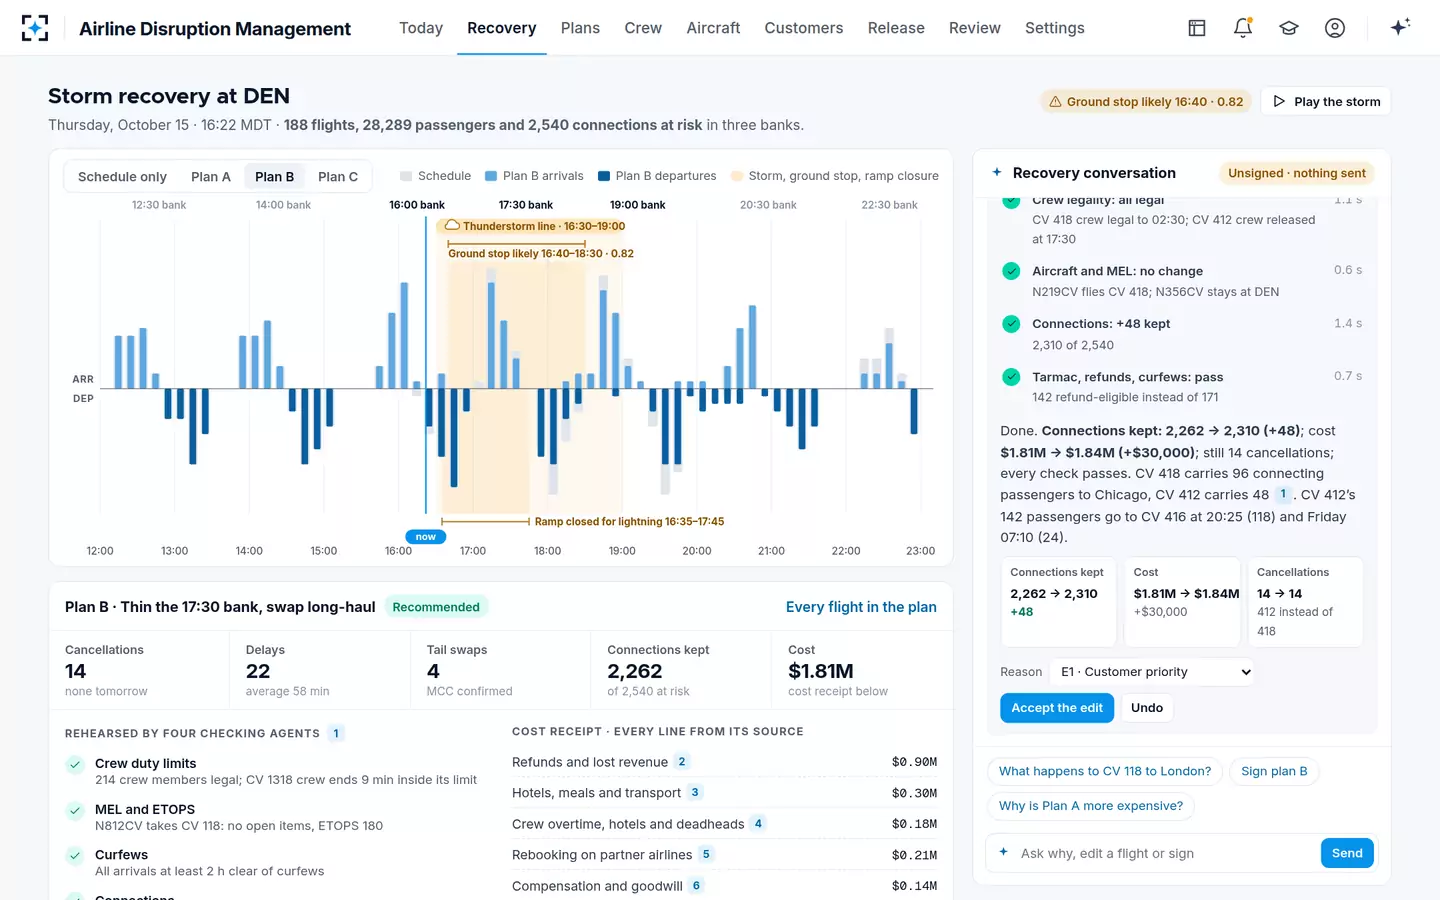Switch chart to Plan C
The image size is (1440, 900).
(x=338, y=177)
